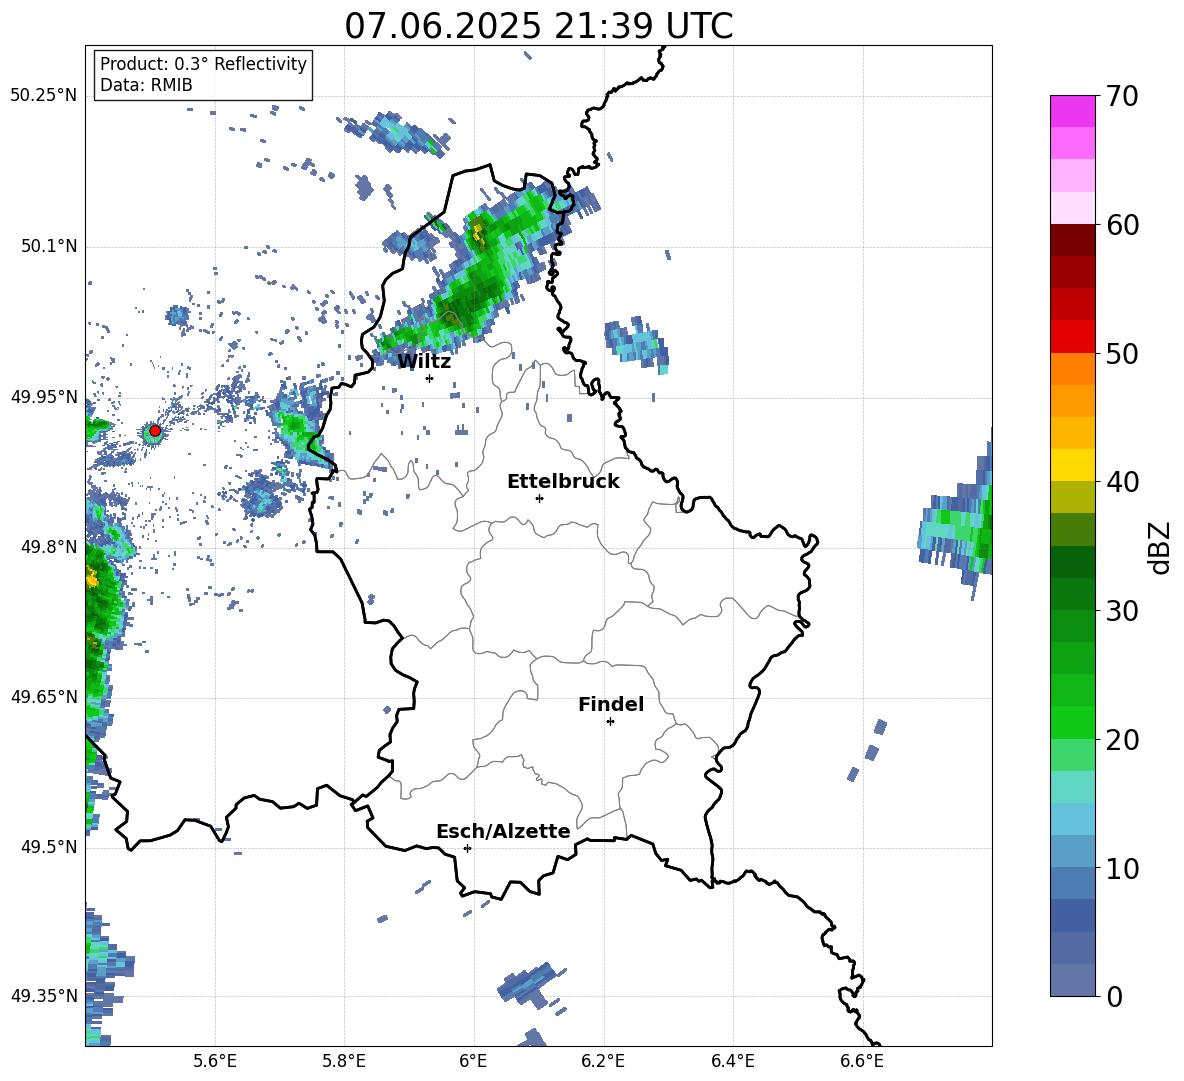Click the 70 tick label on colorbar
The image size is (1184, 1081).
[x=1121, y=97]
